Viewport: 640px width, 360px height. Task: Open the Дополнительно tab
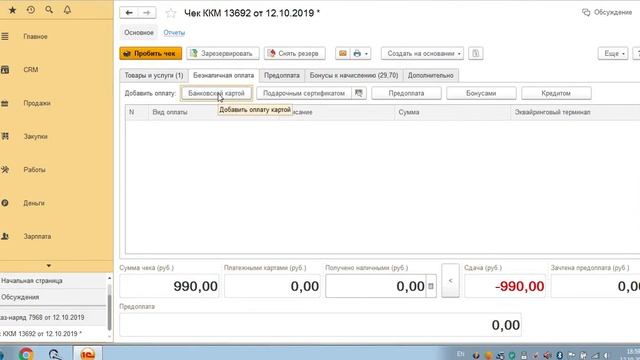[x=431, y=76]
